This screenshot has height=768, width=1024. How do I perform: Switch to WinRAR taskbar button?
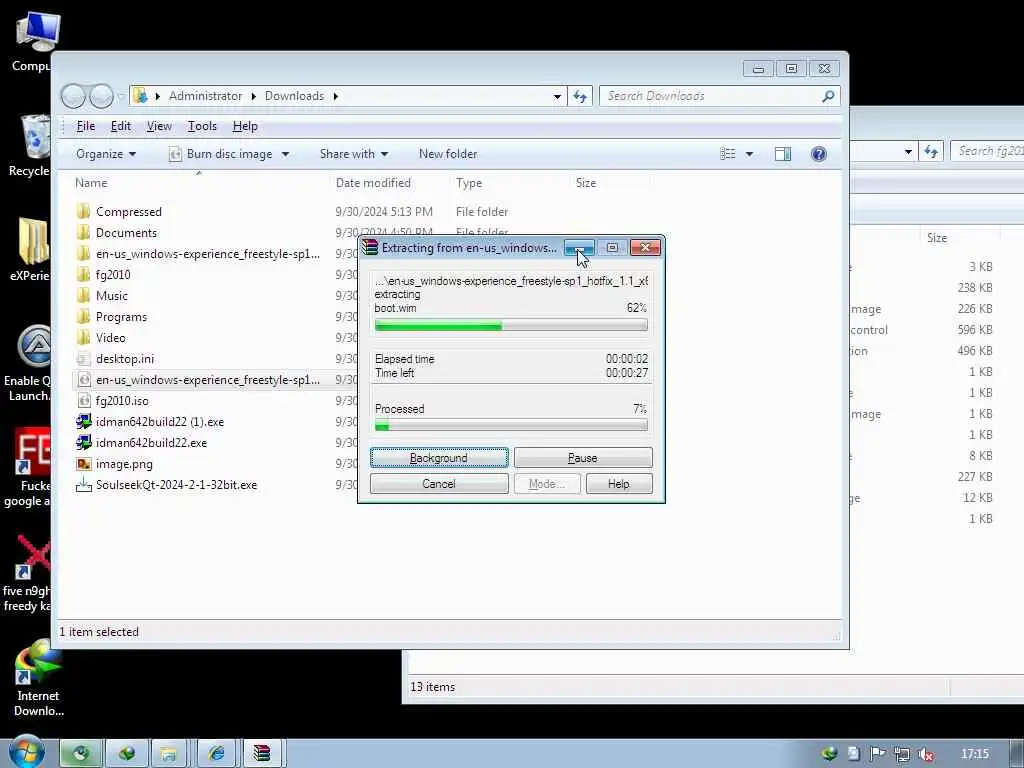[x=263, y=754]
